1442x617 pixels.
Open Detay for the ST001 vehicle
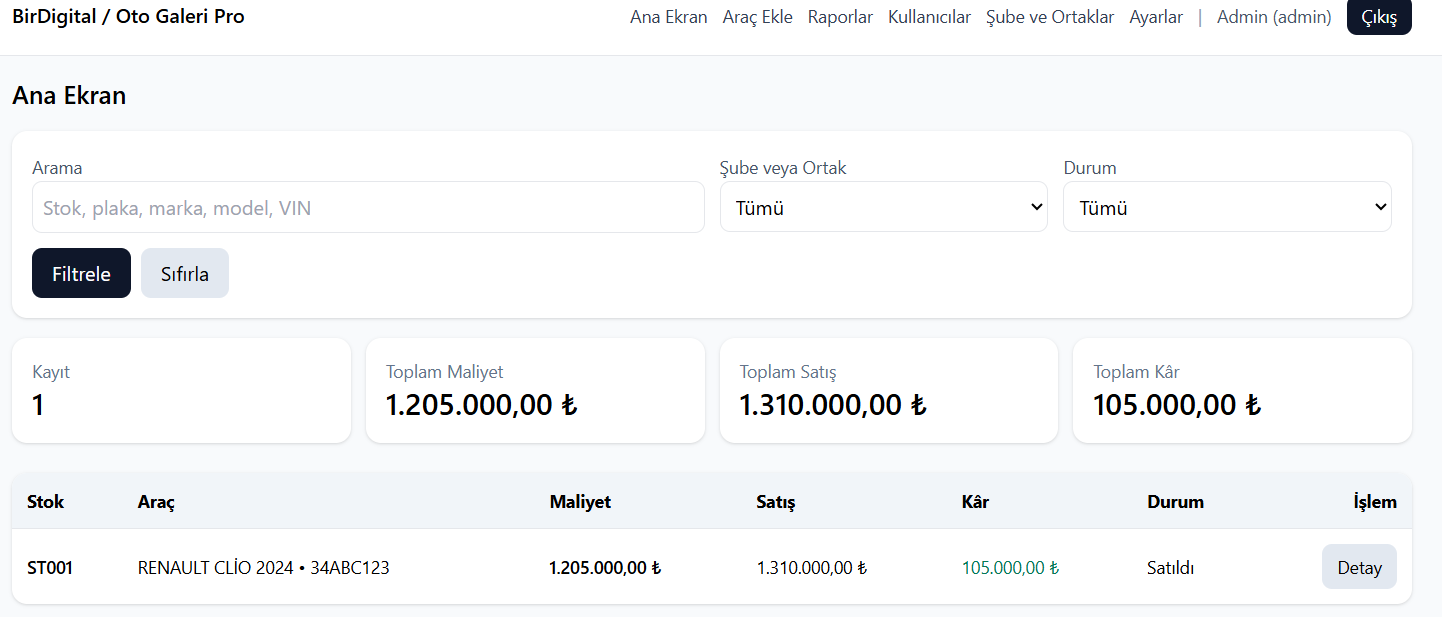(x=1358, y=567)
